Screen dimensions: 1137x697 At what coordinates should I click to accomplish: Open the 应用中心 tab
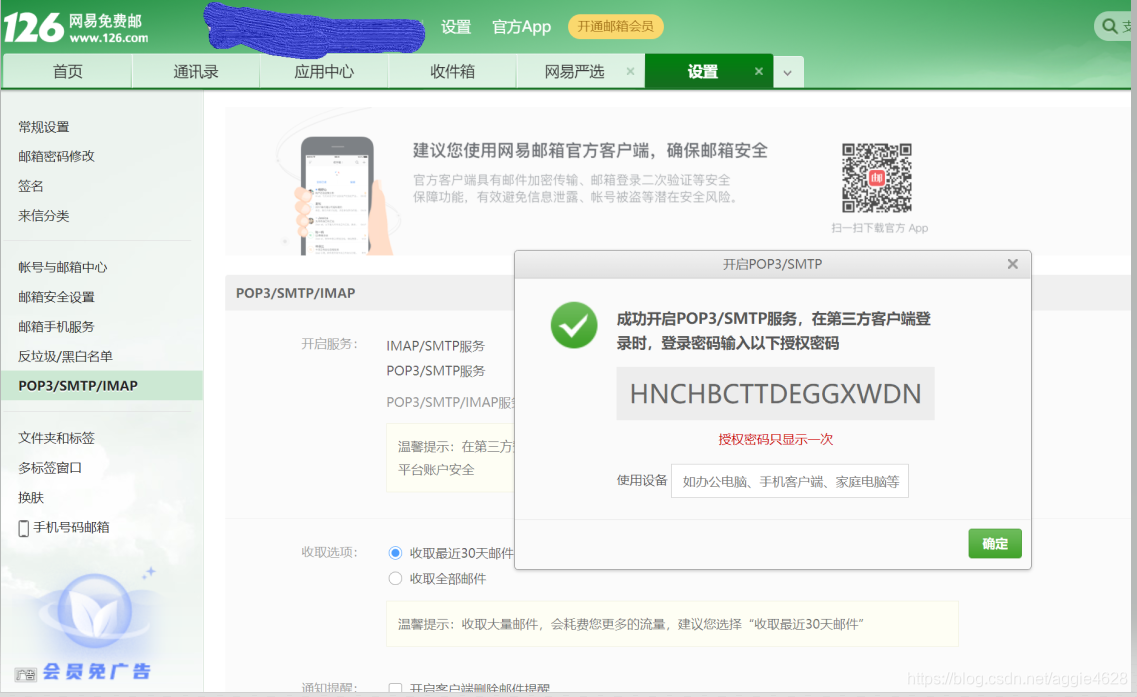tap(324, 72)
